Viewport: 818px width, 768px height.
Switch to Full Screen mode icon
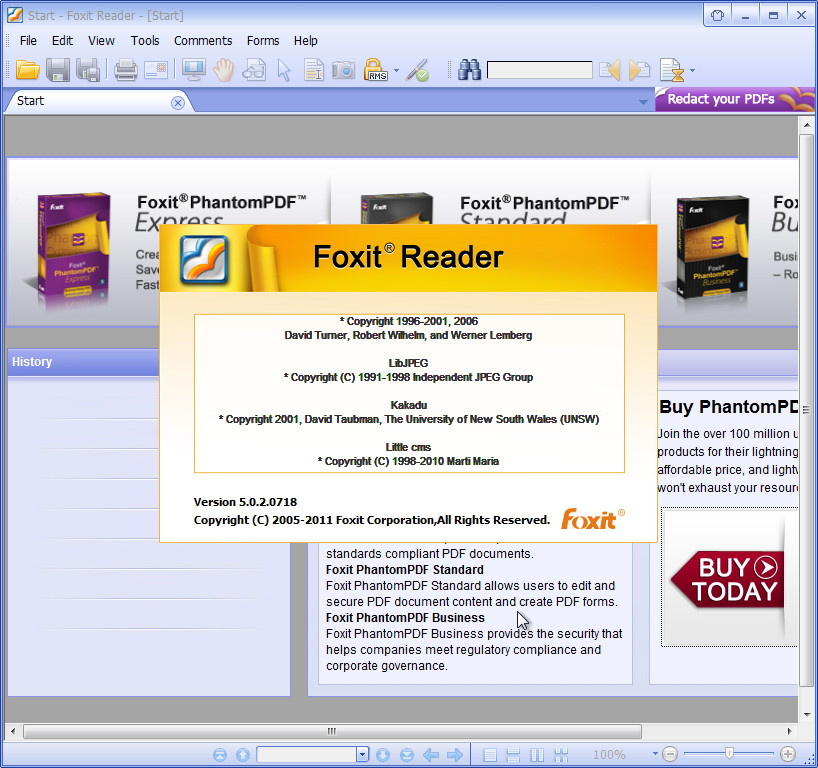tap(192, 70)
